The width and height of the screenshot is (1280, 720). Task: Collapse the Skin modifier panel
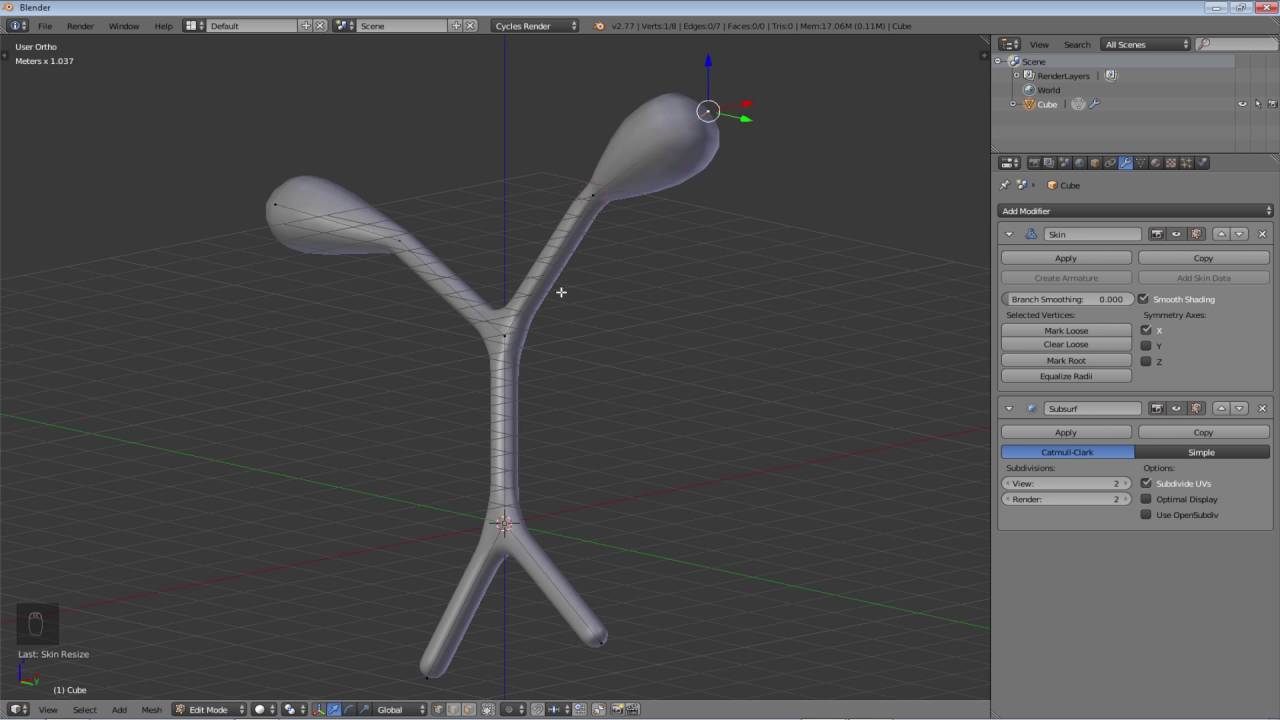(x=1008, y=234)
